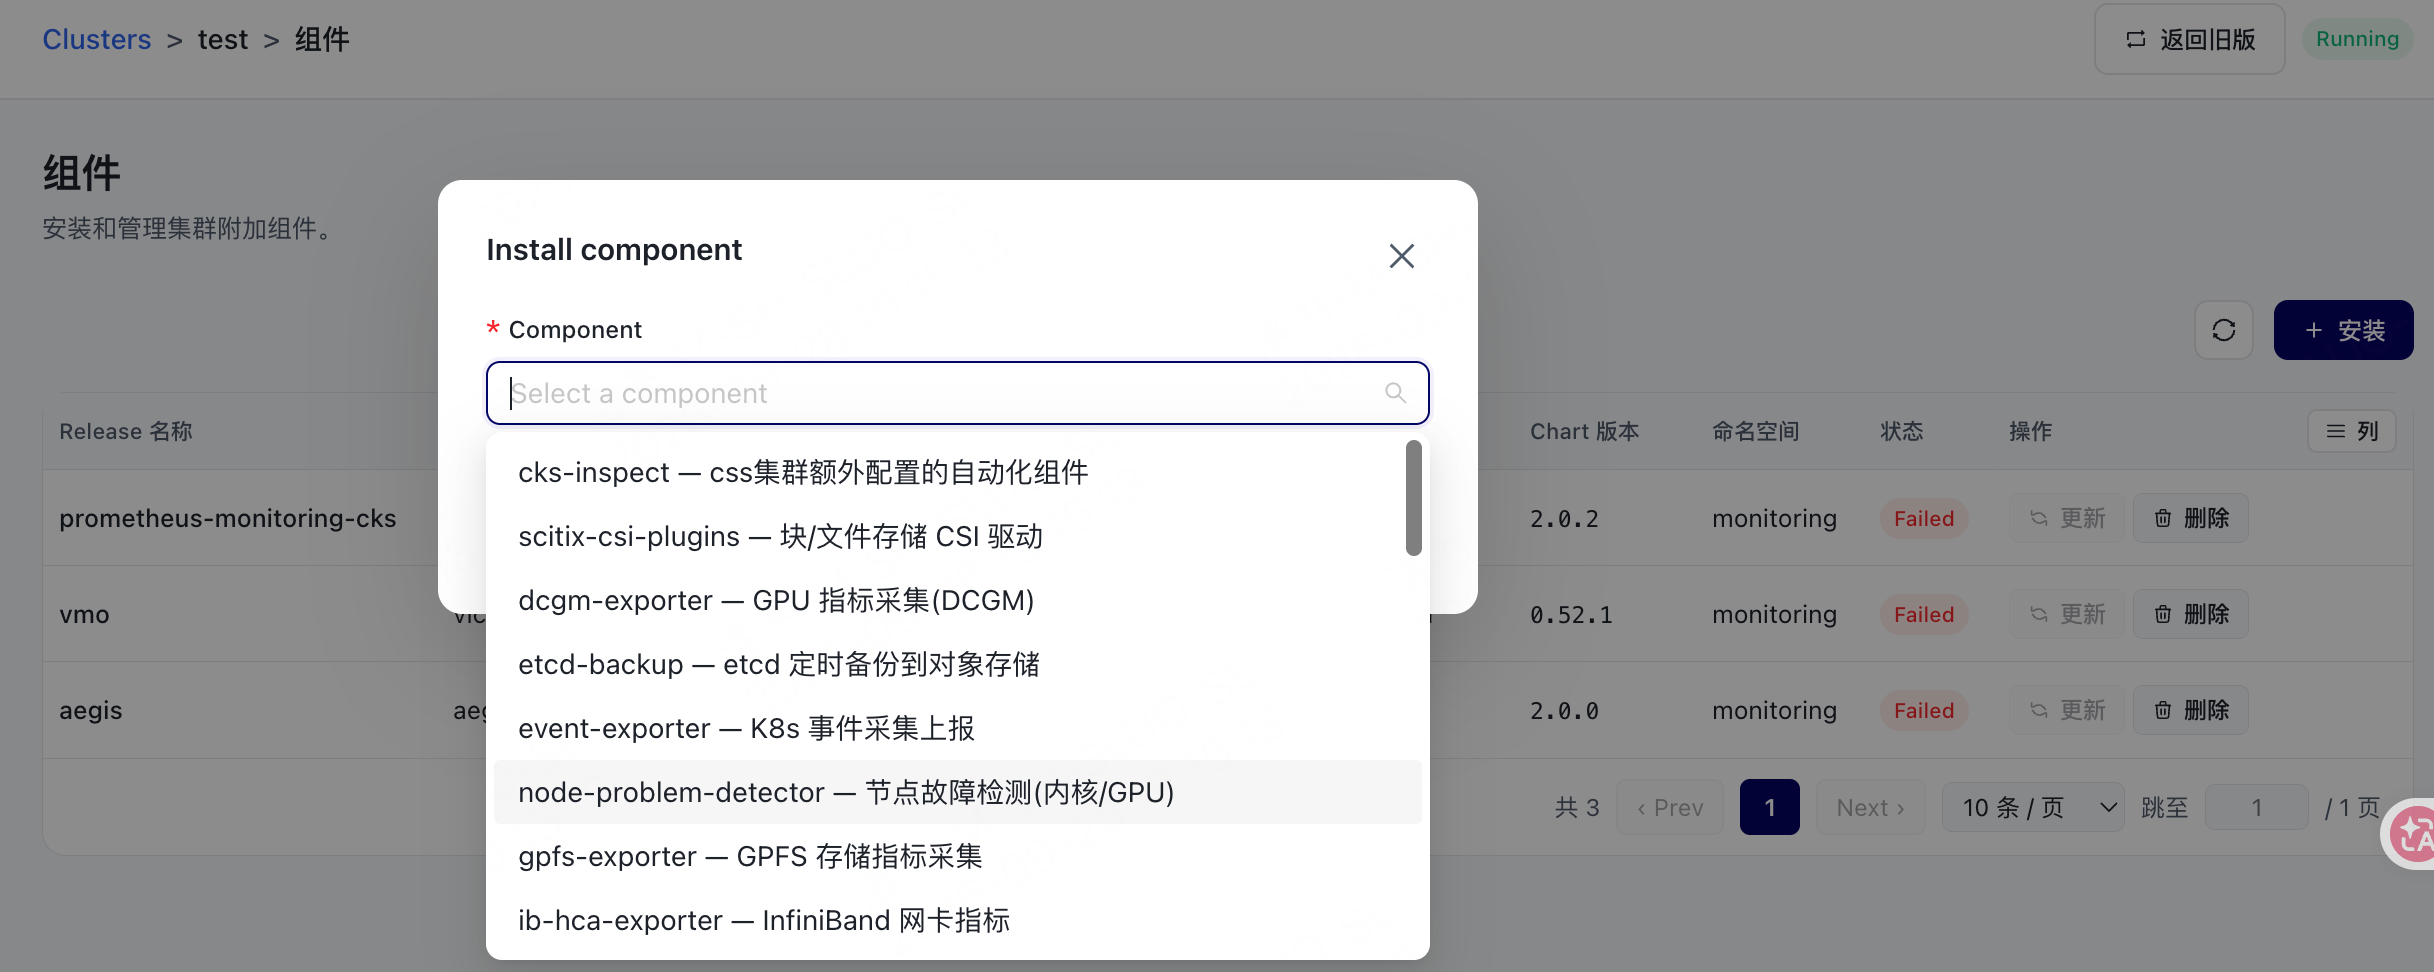Click 删除 for vmo row
Image resolution: width=2434 pixels, height=972 pixels.
pos(2190,614)
